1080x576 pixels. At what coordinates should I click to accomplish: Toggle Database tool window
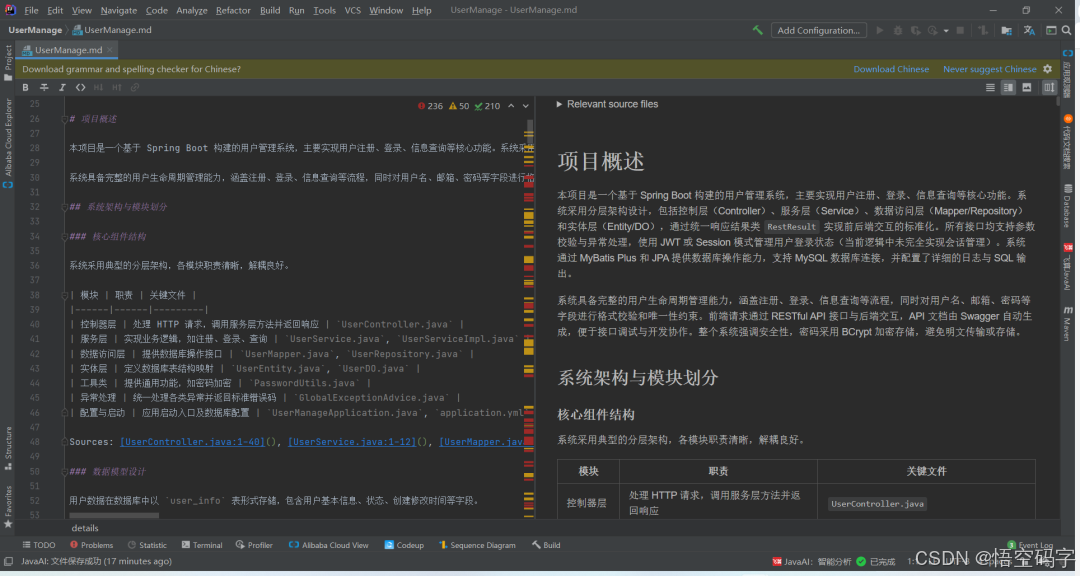(x=1068, y=206)
